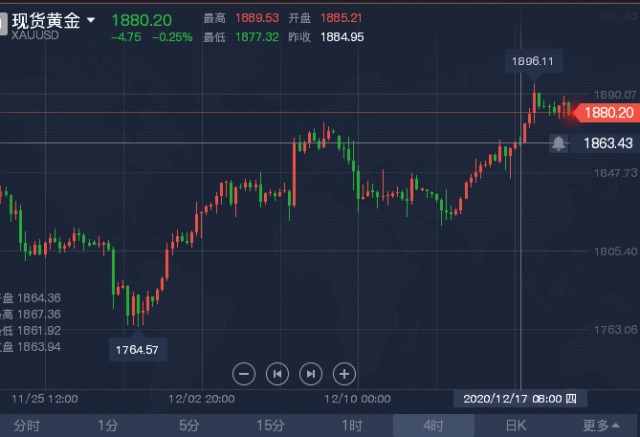Image resolution: width=640 pixels, height=437 pixels.
Task: Select the 4时 timeframe tab
Action: click(x=433, y=426)
